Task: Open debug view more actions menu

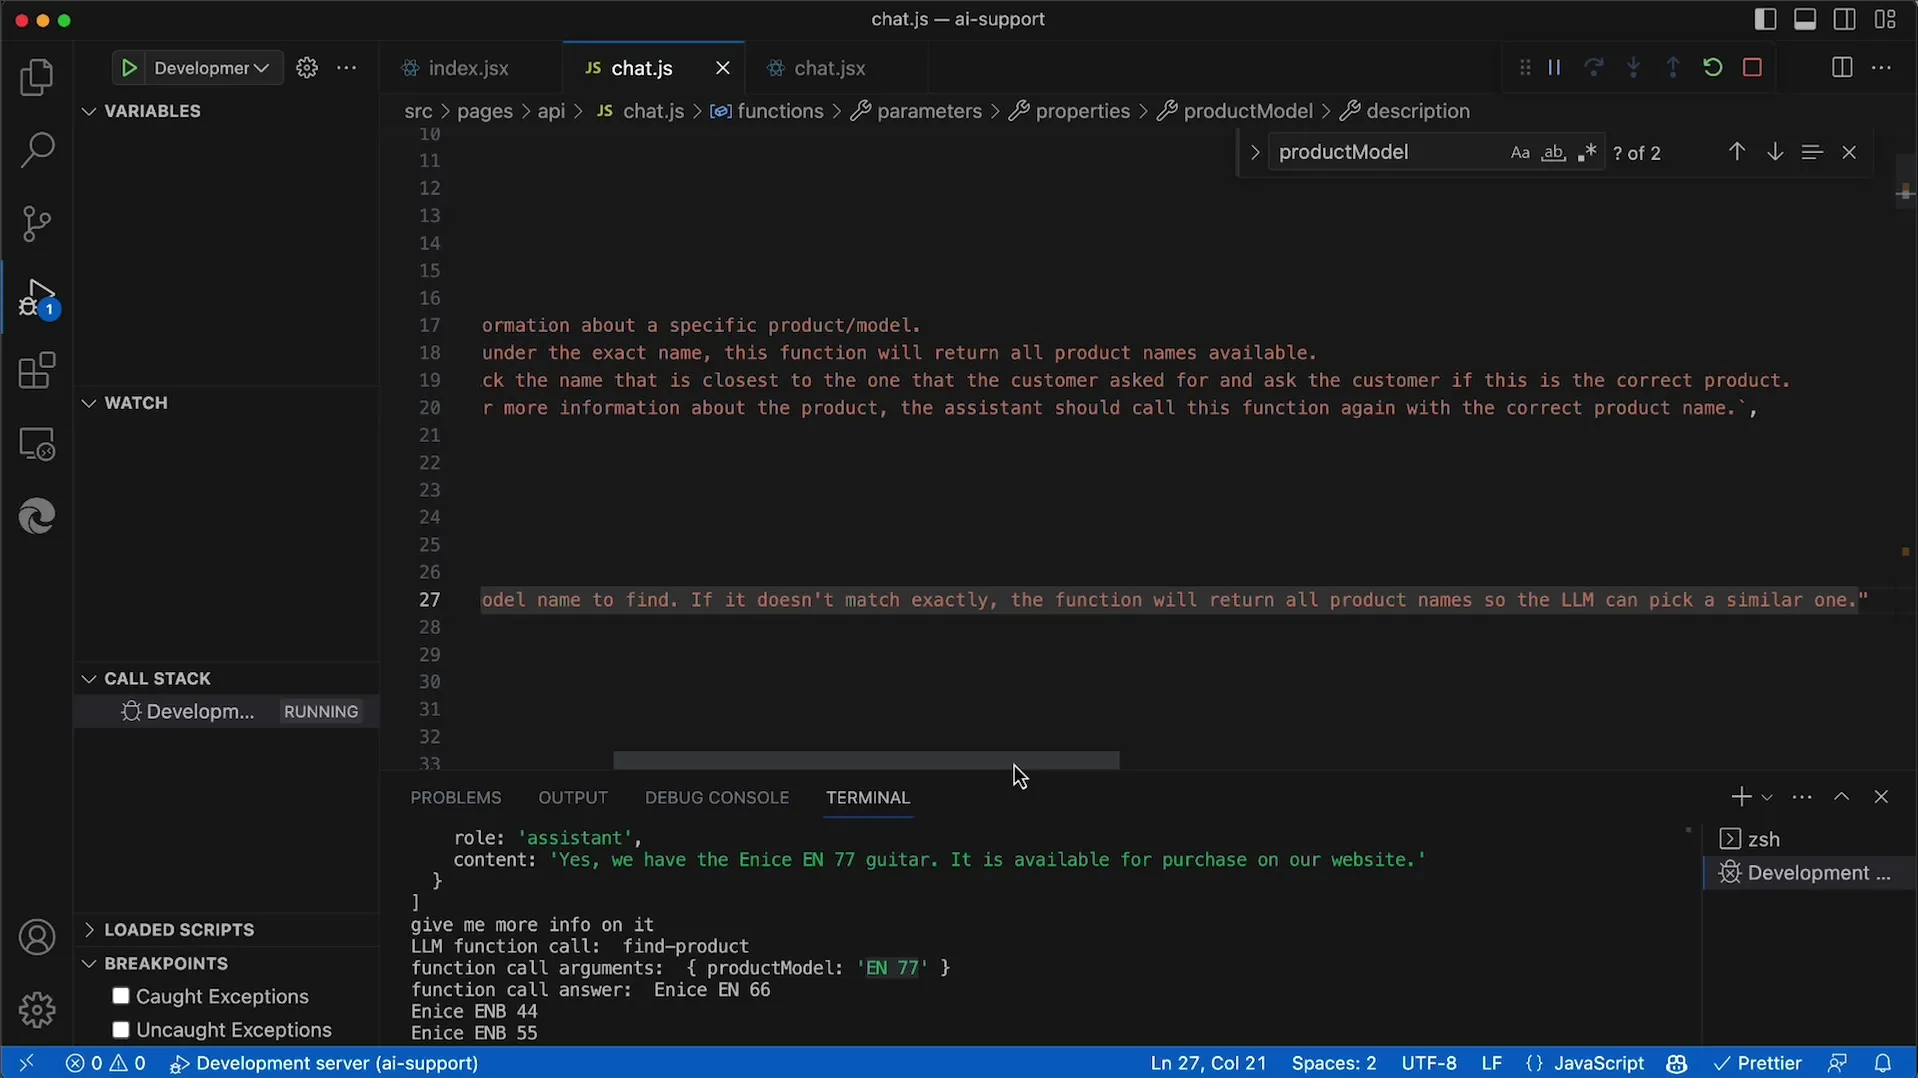Action: [347, 68]
